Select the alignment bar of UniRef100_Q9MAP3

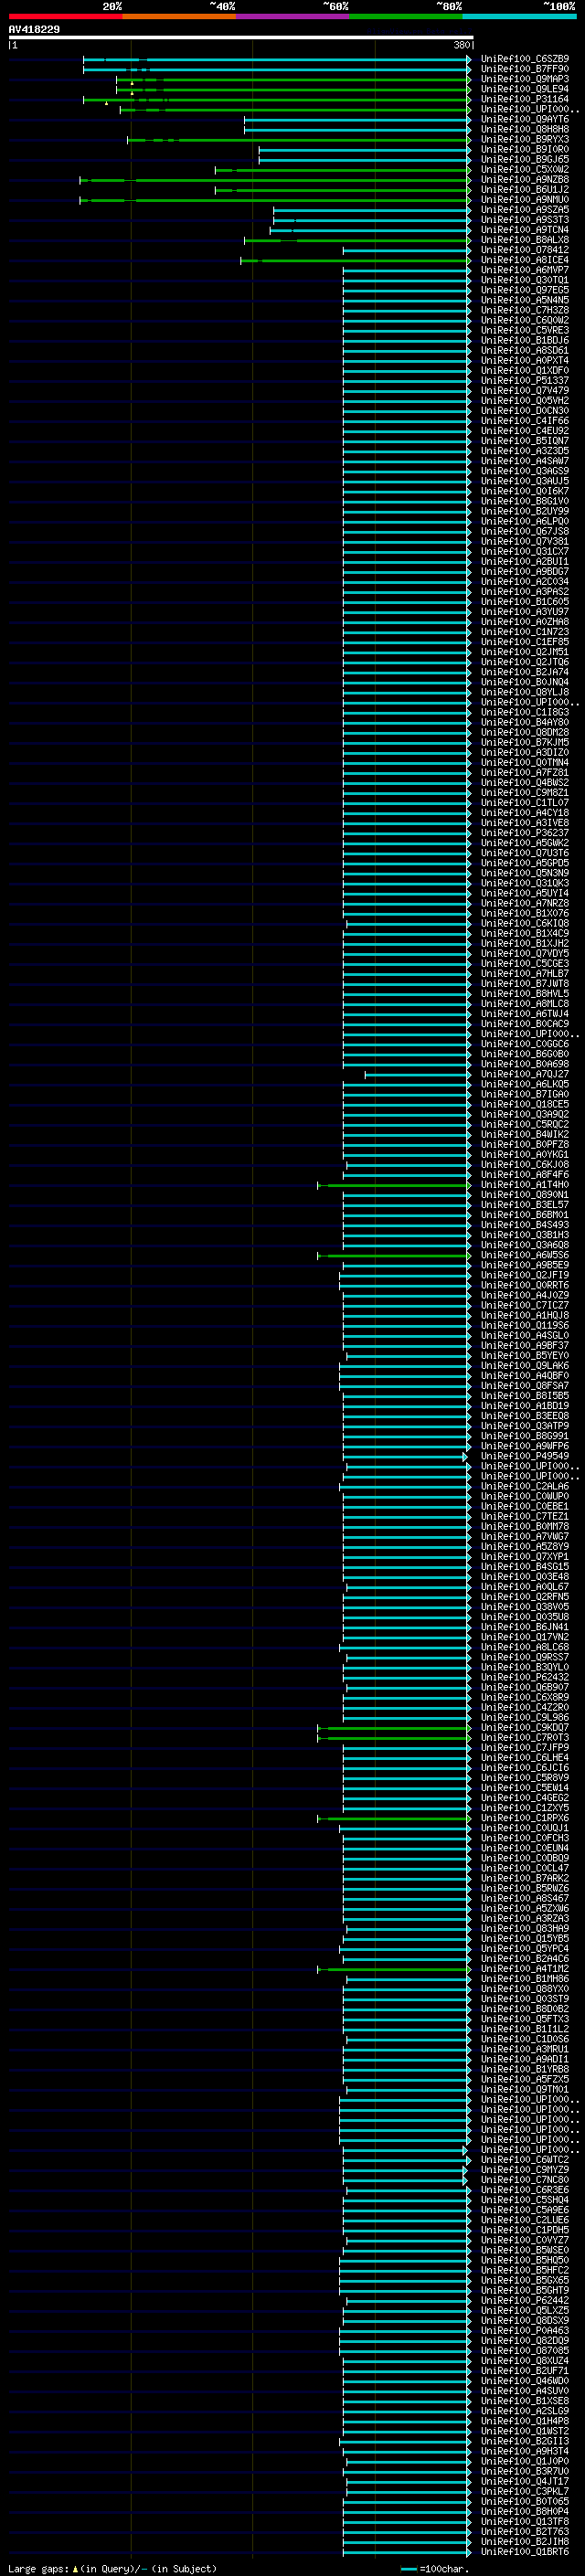(293, 79)
